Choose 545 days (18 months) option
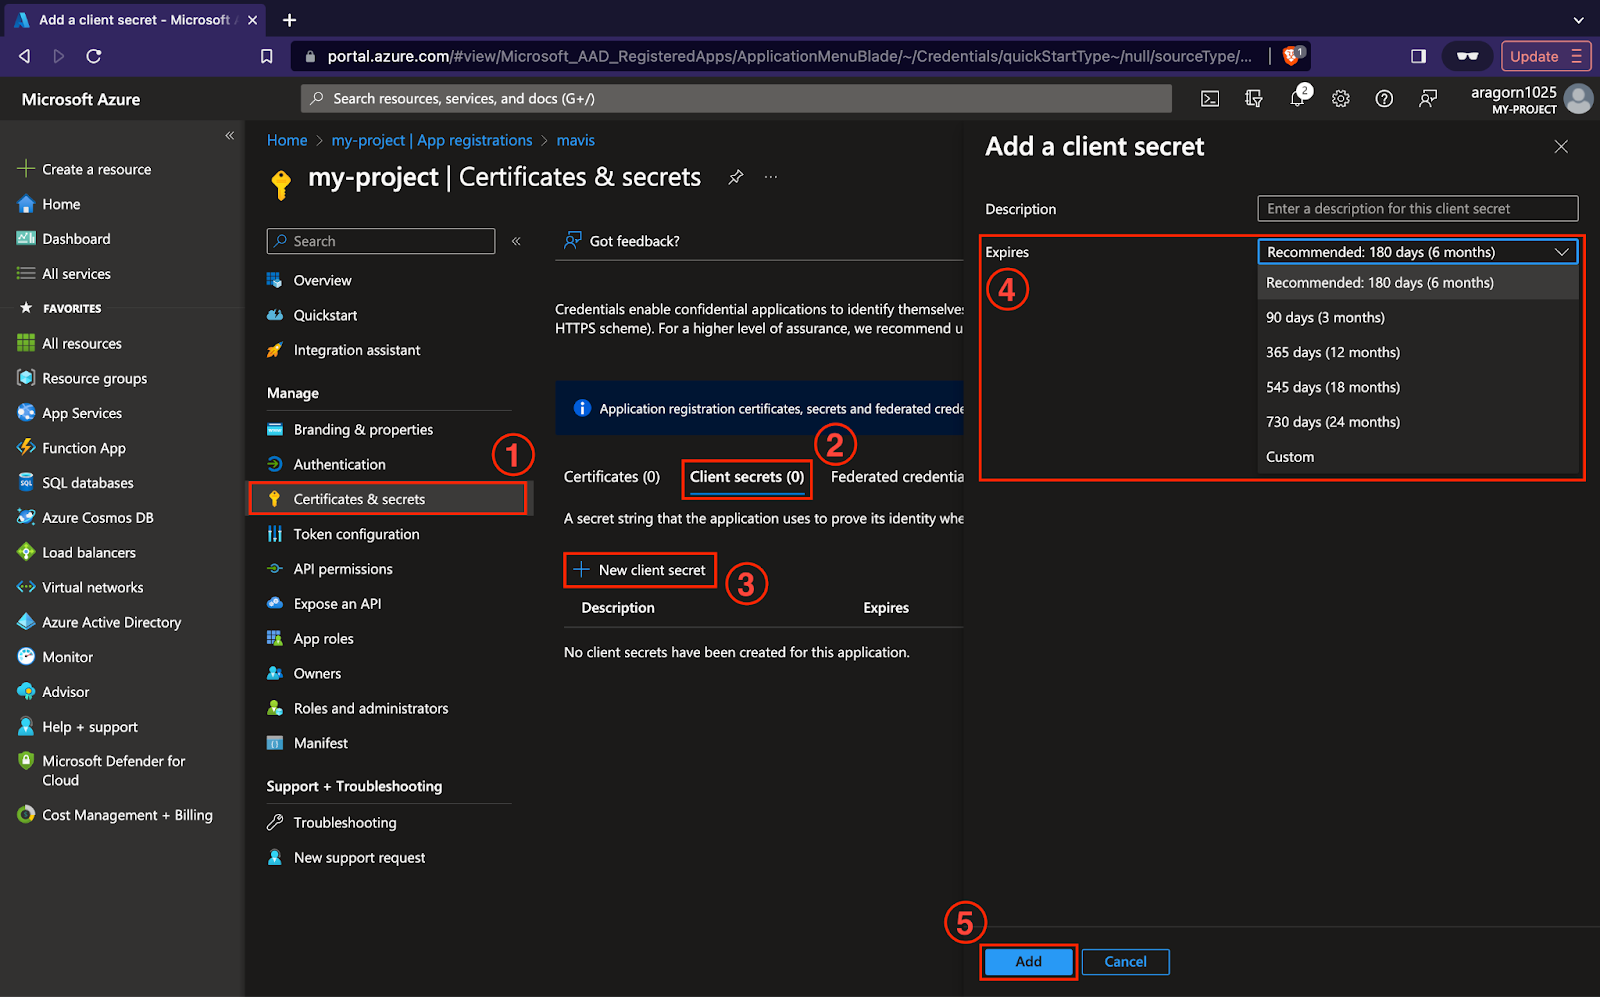Viewport: 1600px width, 997px height. [1417, 388]
